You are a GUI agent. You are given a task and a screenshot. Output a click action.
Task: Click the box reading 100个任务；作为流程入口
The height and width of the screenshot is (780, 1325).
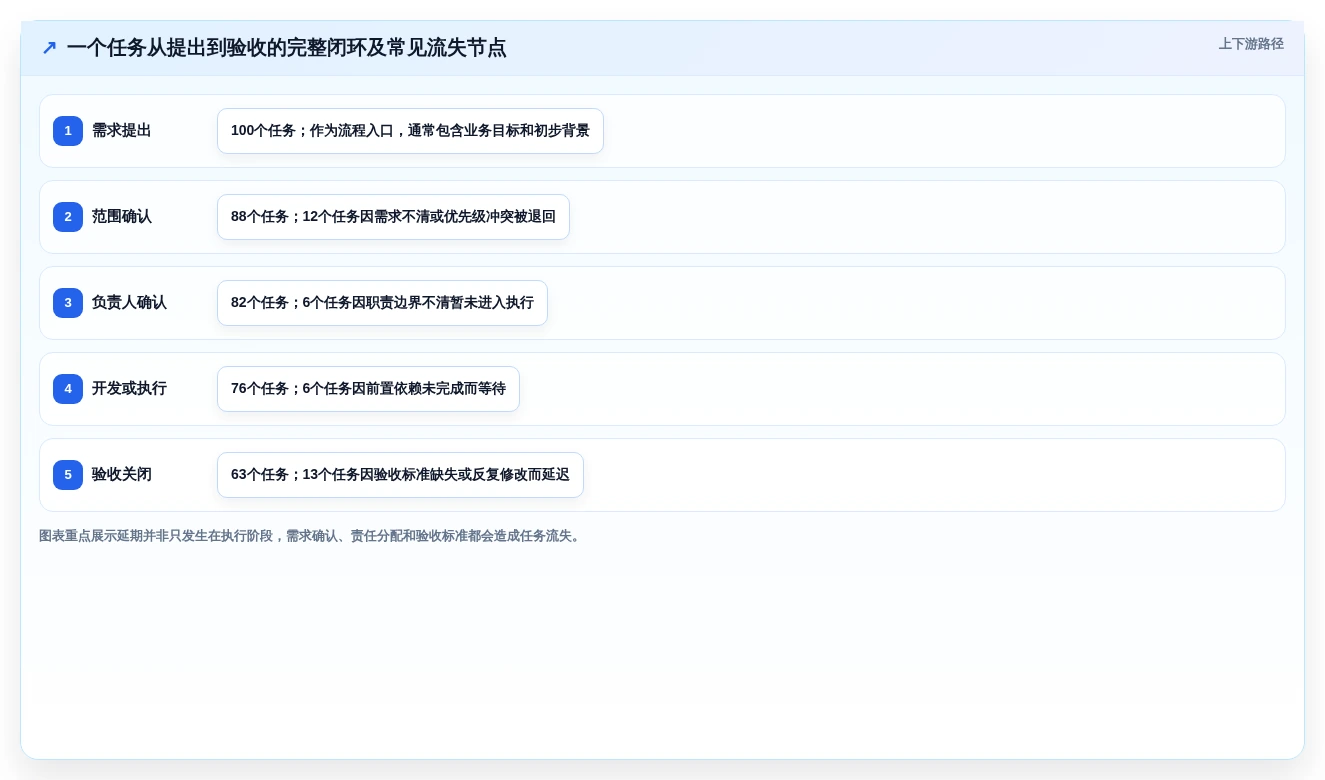(x=410, y=131)
